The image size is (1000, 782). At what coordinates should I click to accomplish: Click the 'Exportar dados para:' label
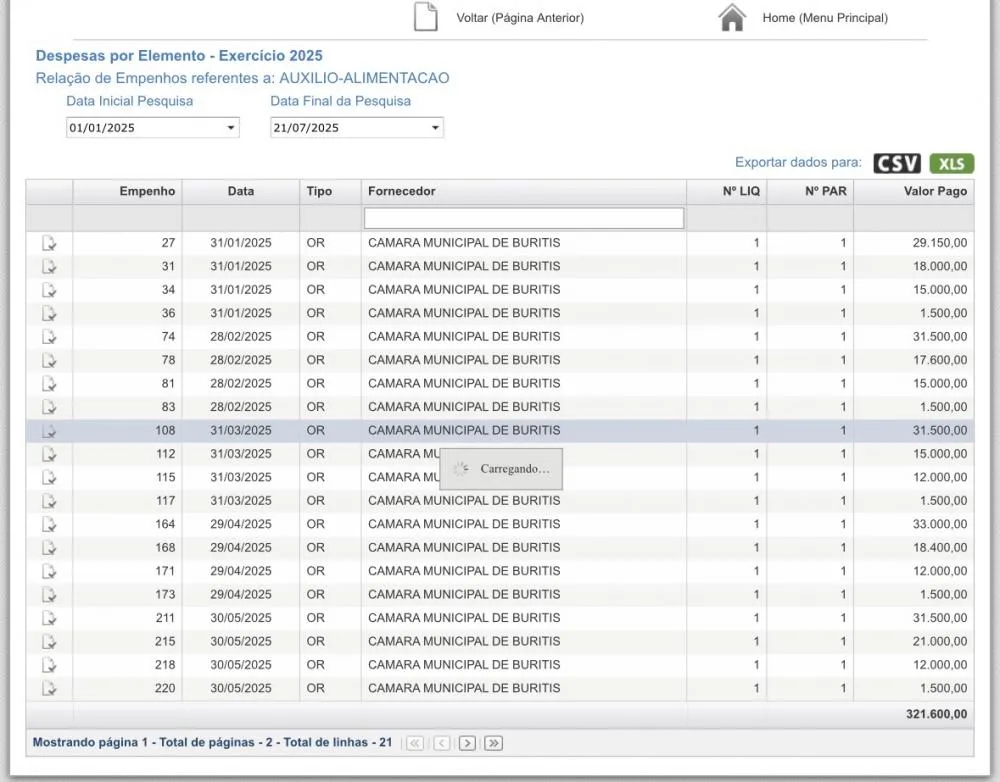[798, 163]
